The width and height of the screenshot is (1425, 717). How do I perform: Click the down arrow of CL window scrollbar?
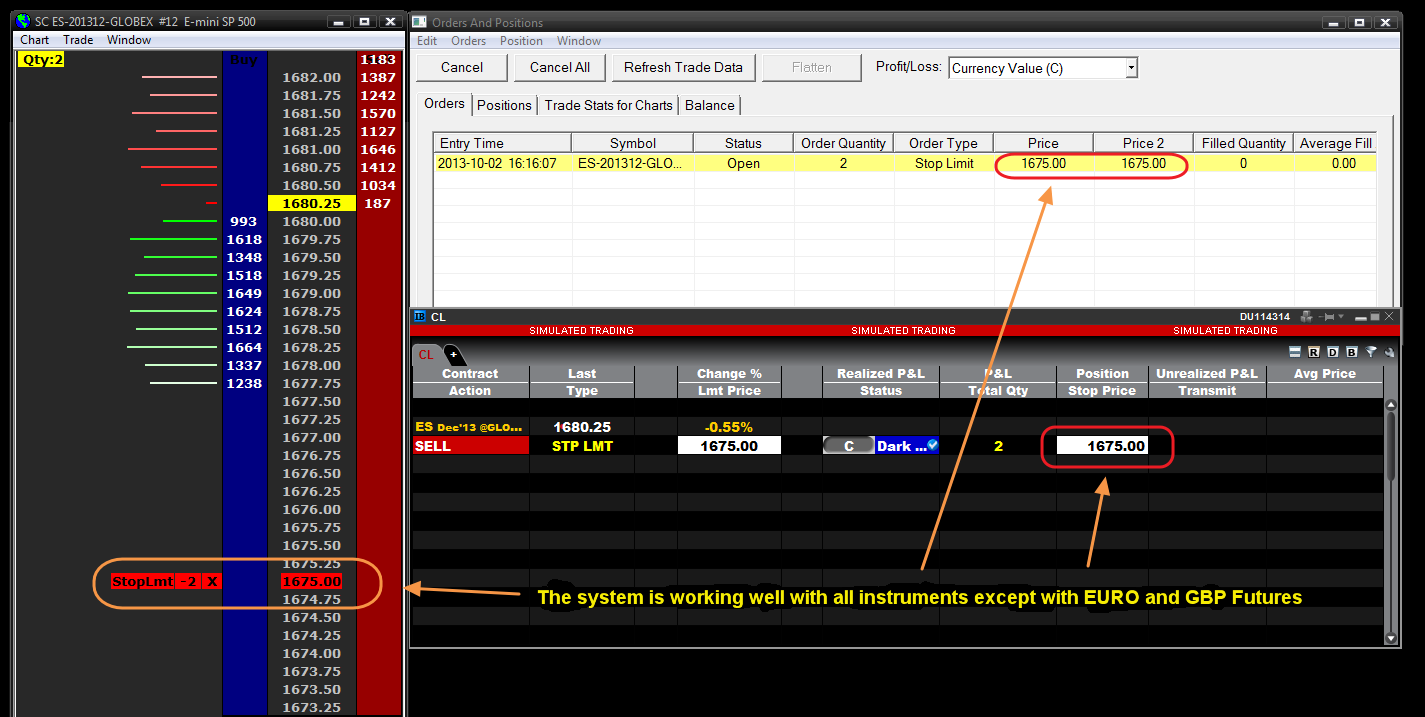[x=1391, y=637]
